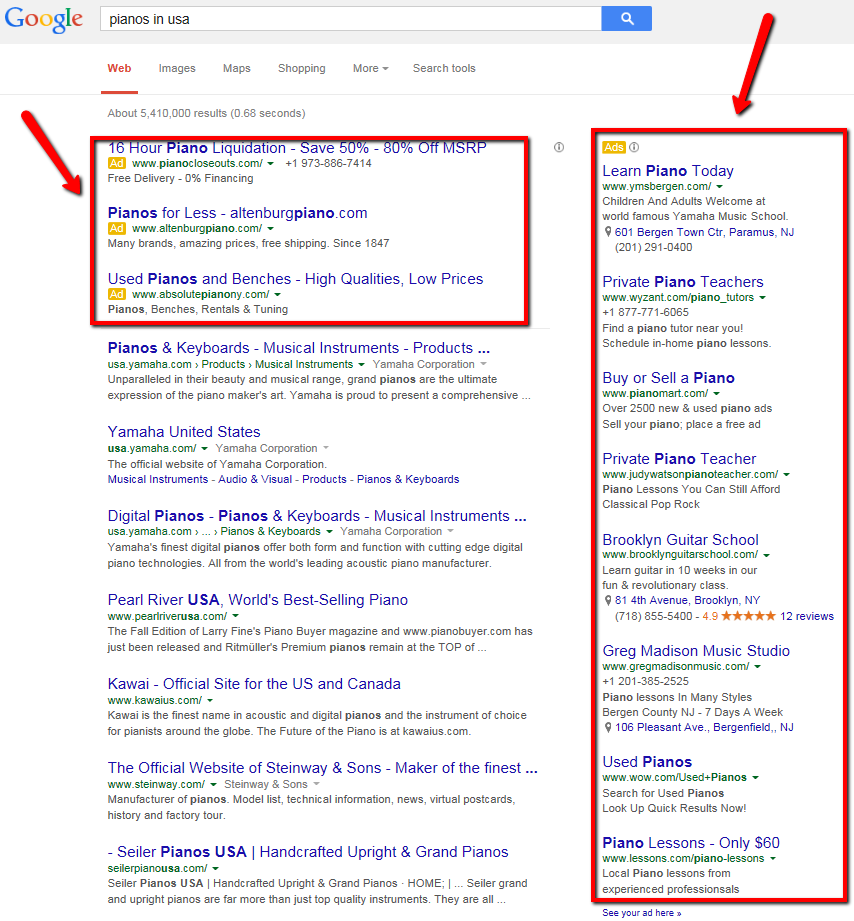Open 'Learn Piano Today' sidebar ad
The image size is (854, 921).
coord(668,171)
